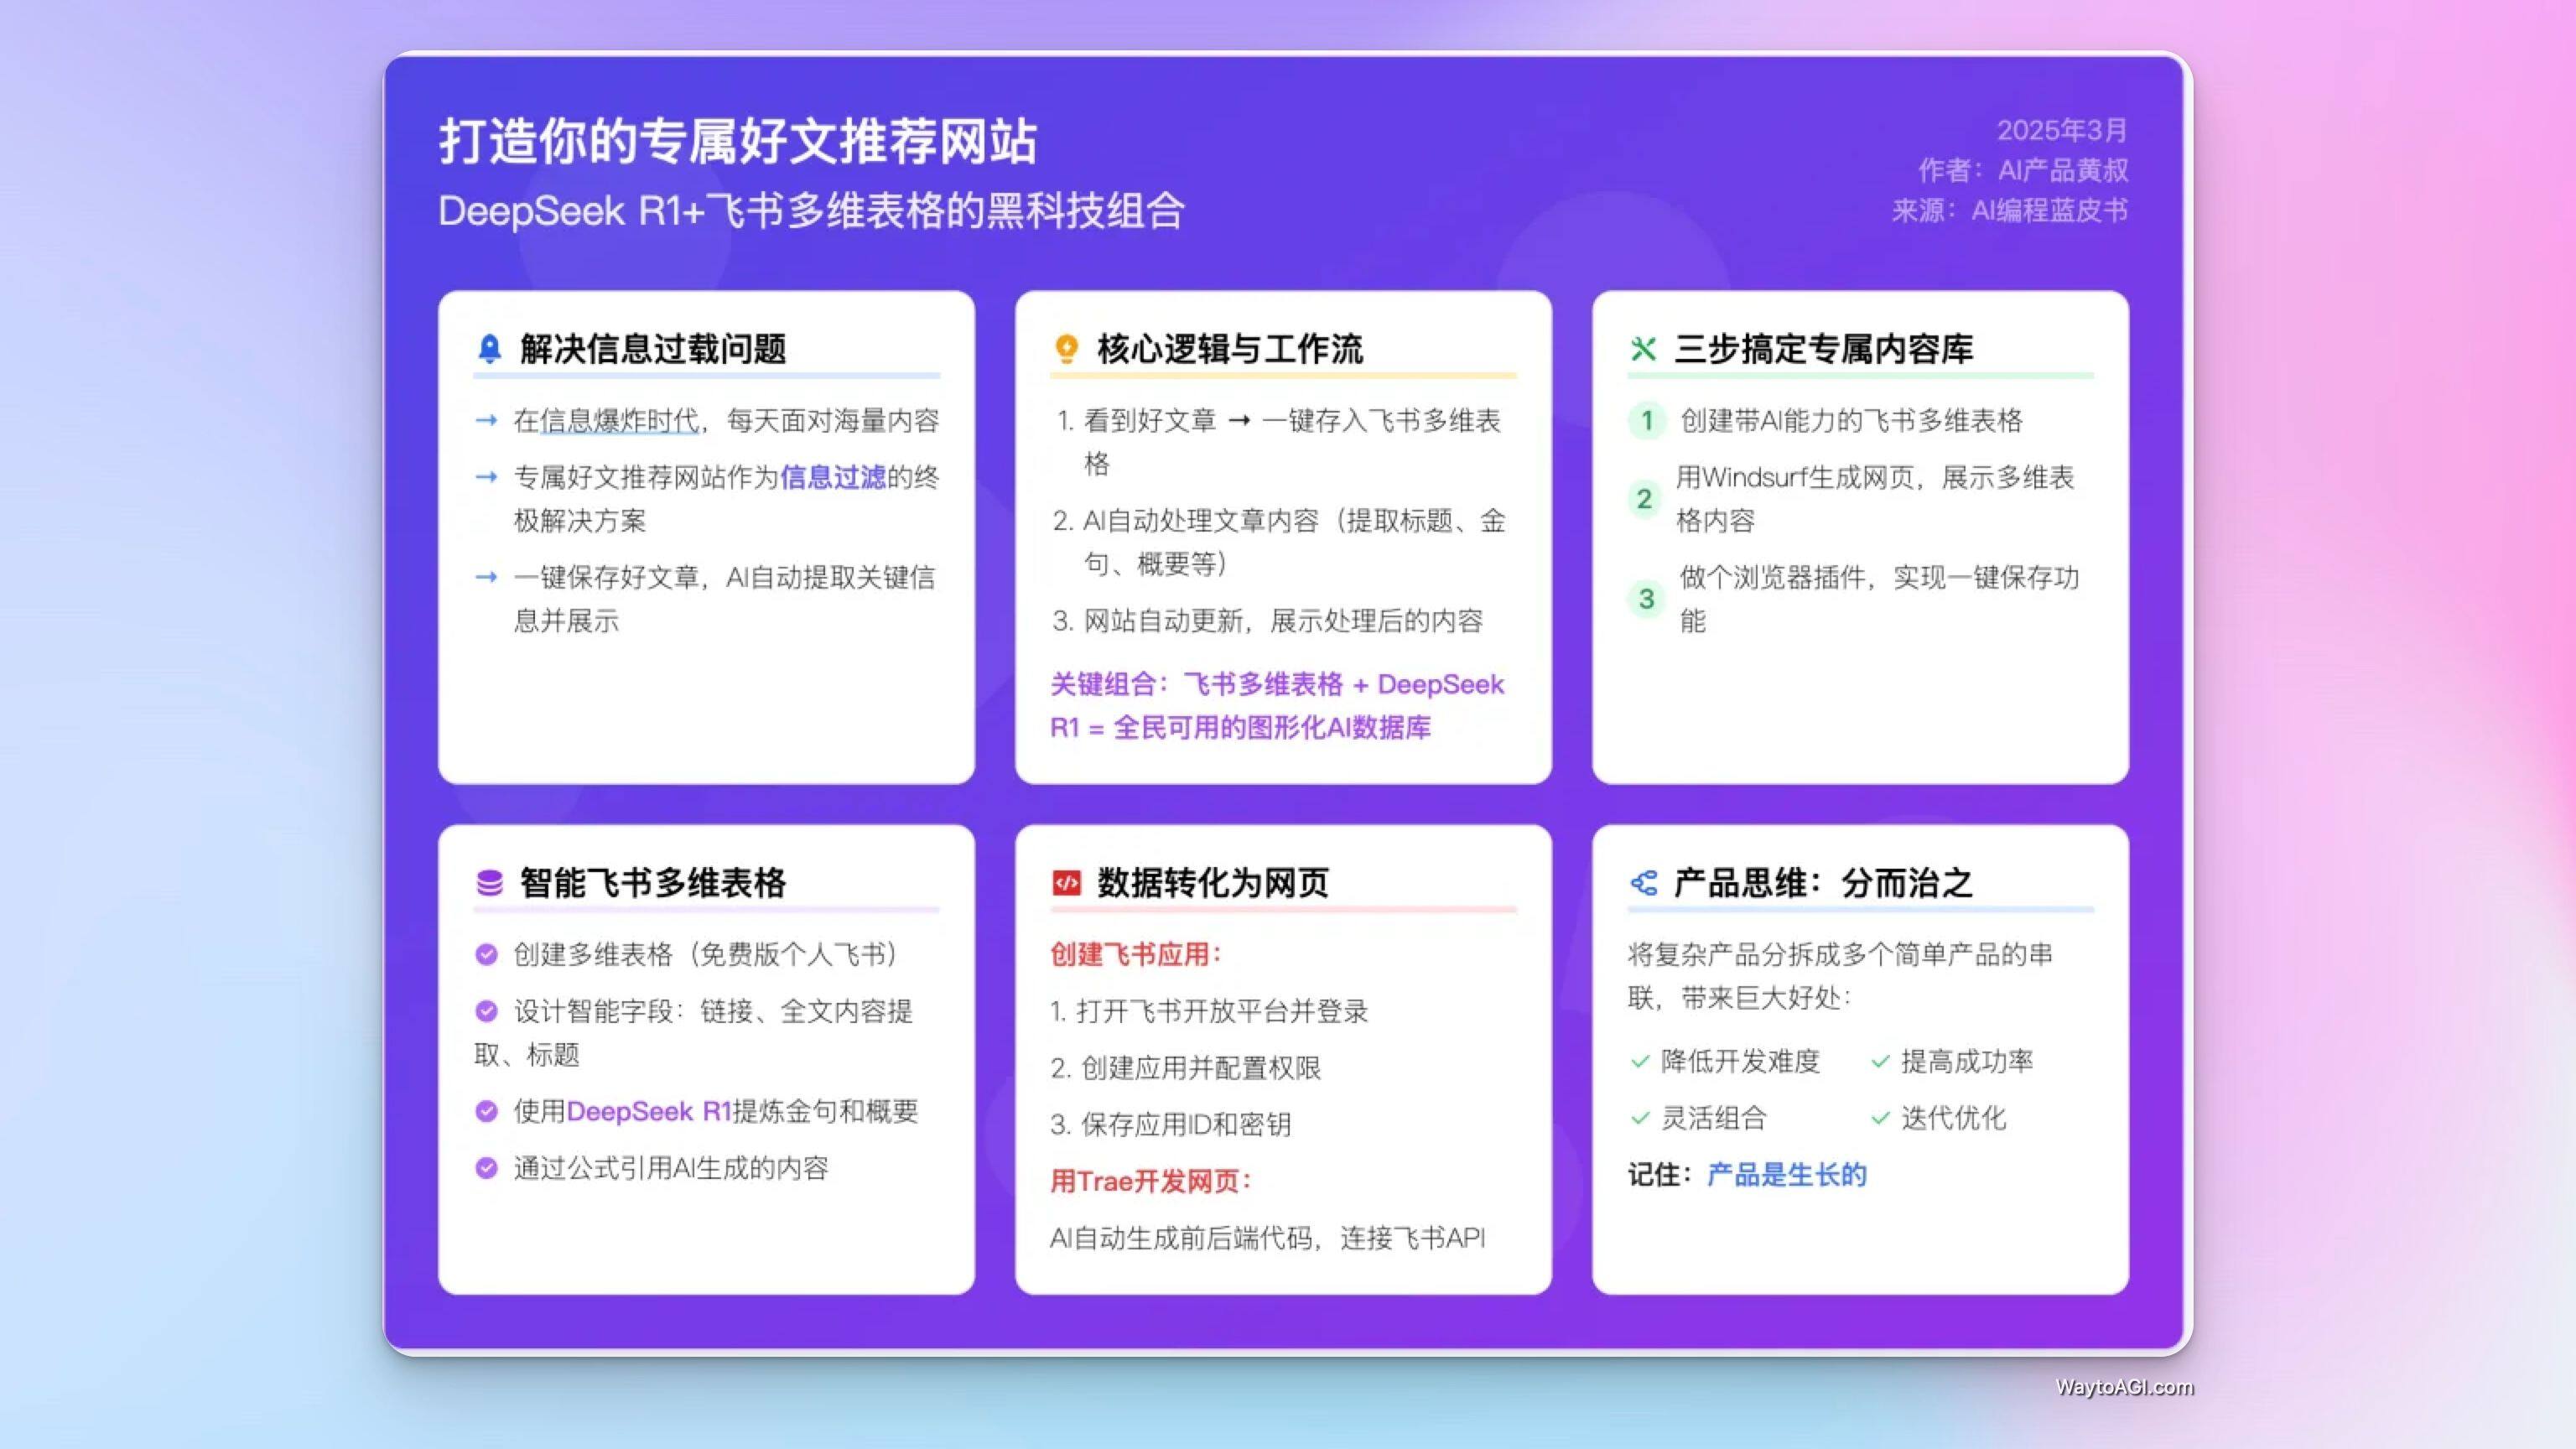2576x1449 pixels.
Task: Click green step badge 1 beside 创建带AI能力
Action: (1646, 420)
